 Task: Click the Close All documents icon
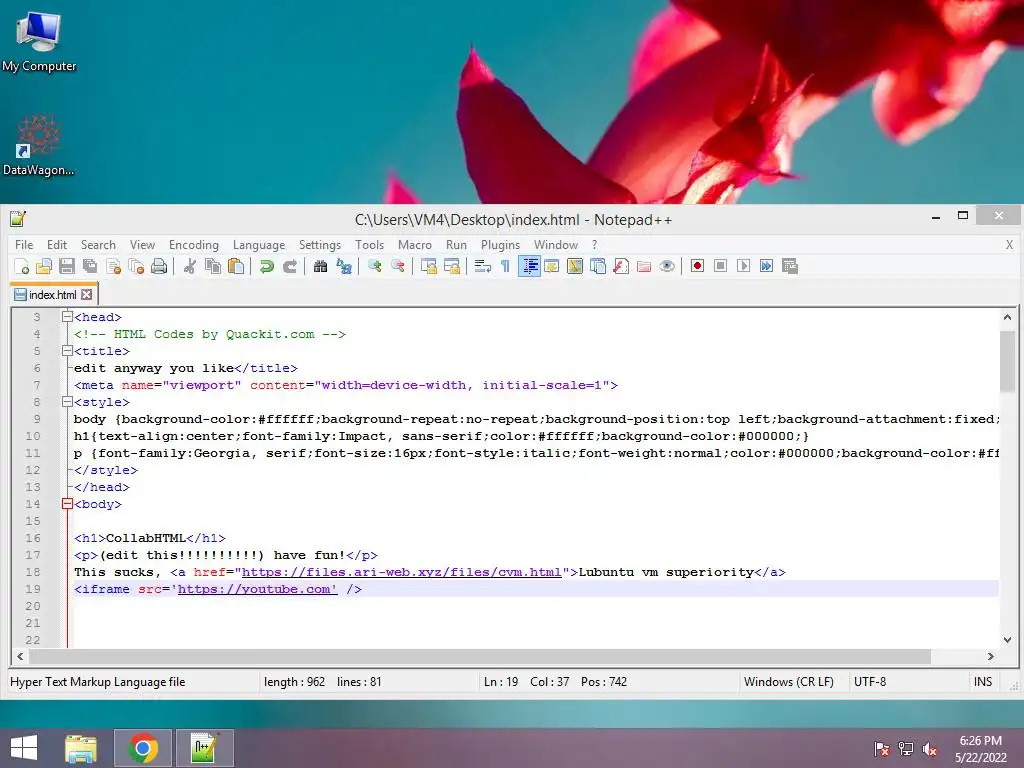pos(136,266)
